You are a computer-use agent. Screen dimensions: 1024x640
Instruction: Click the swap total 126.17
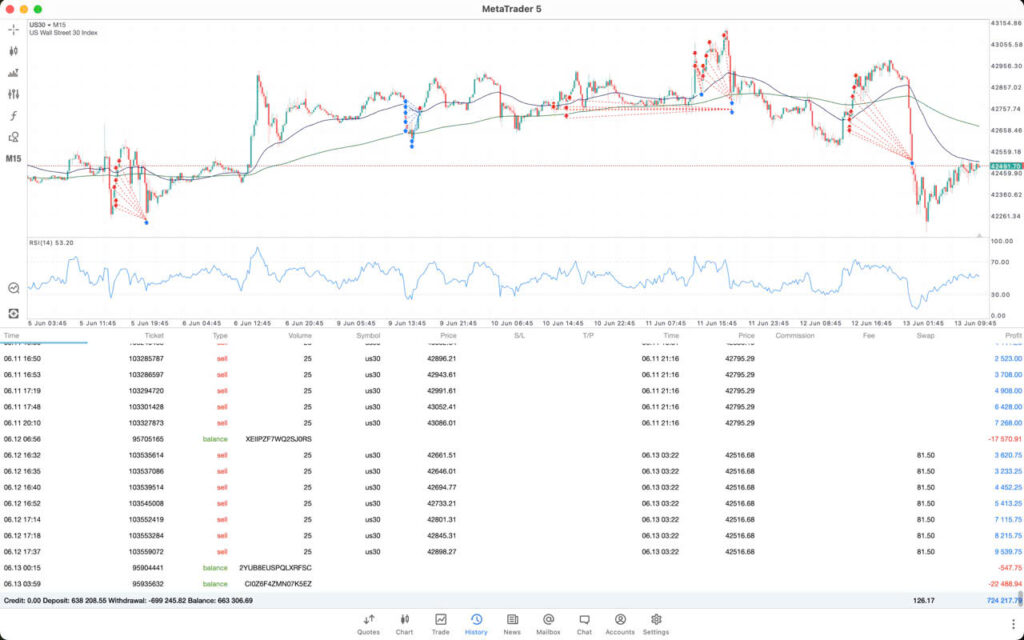923,600
